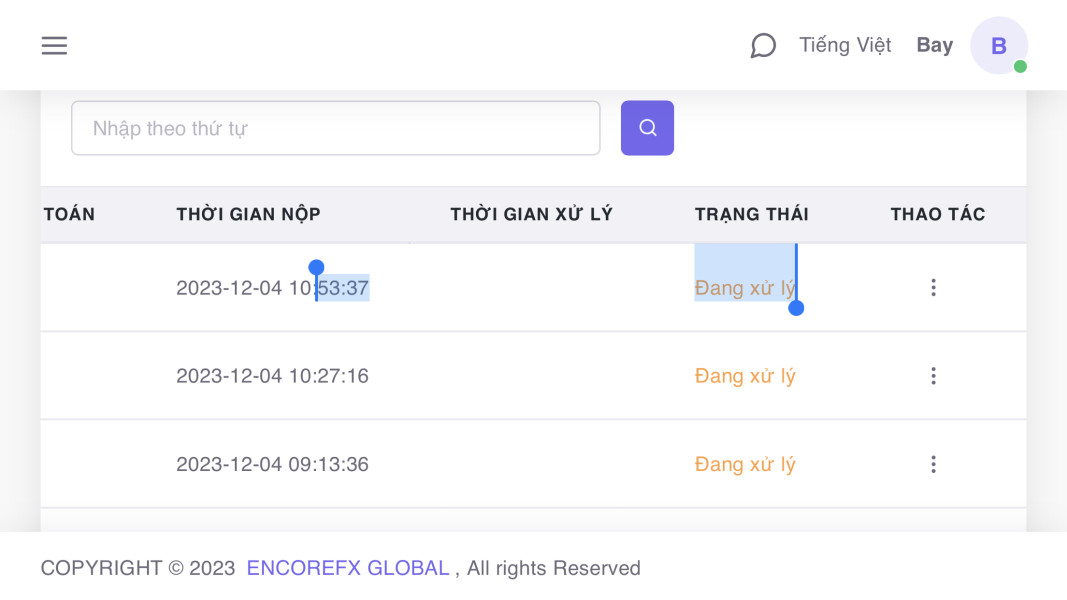Click the purple search button

647,128
